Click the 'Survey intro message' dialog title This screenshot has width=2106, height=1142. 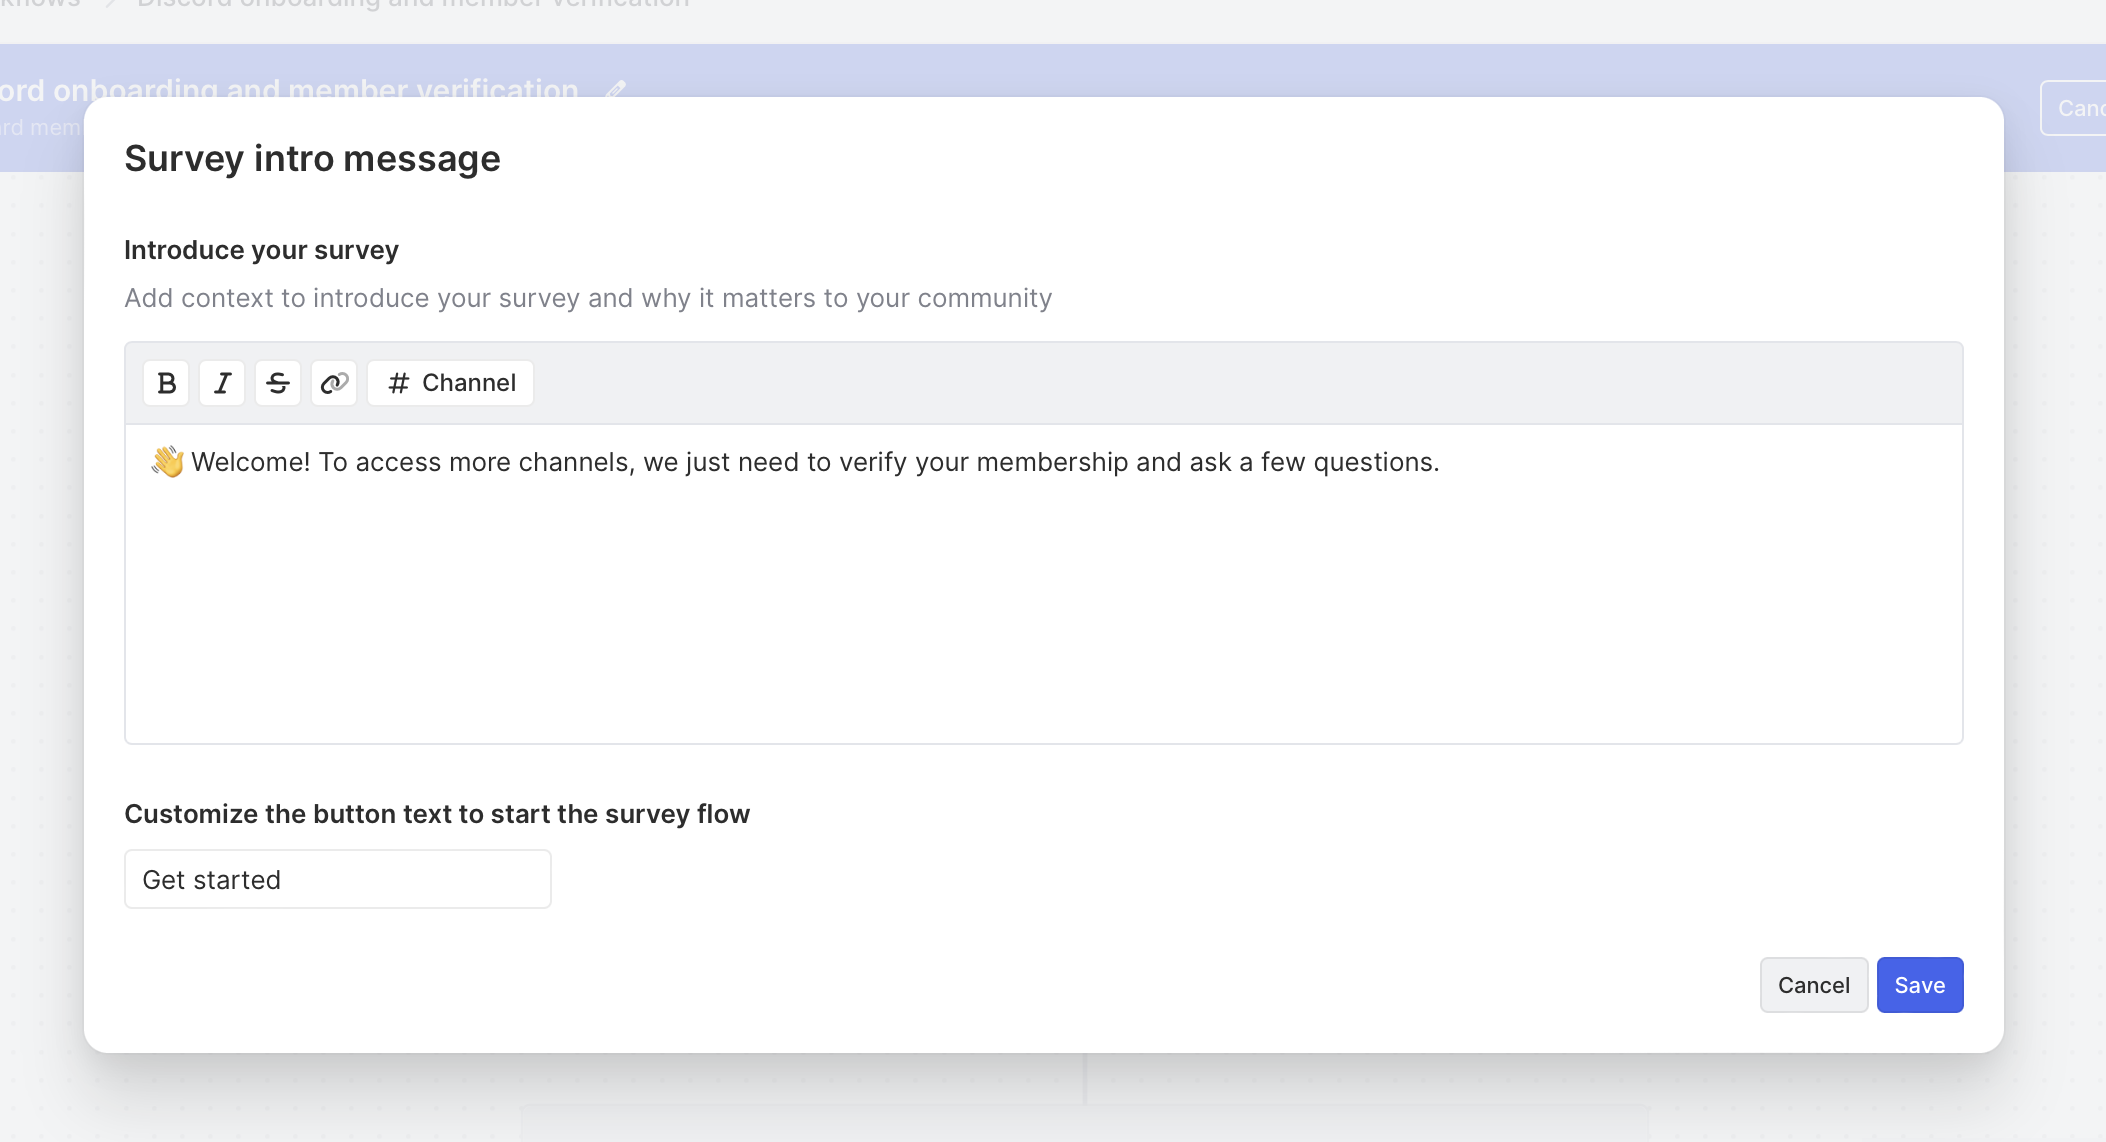click(312, 159)
